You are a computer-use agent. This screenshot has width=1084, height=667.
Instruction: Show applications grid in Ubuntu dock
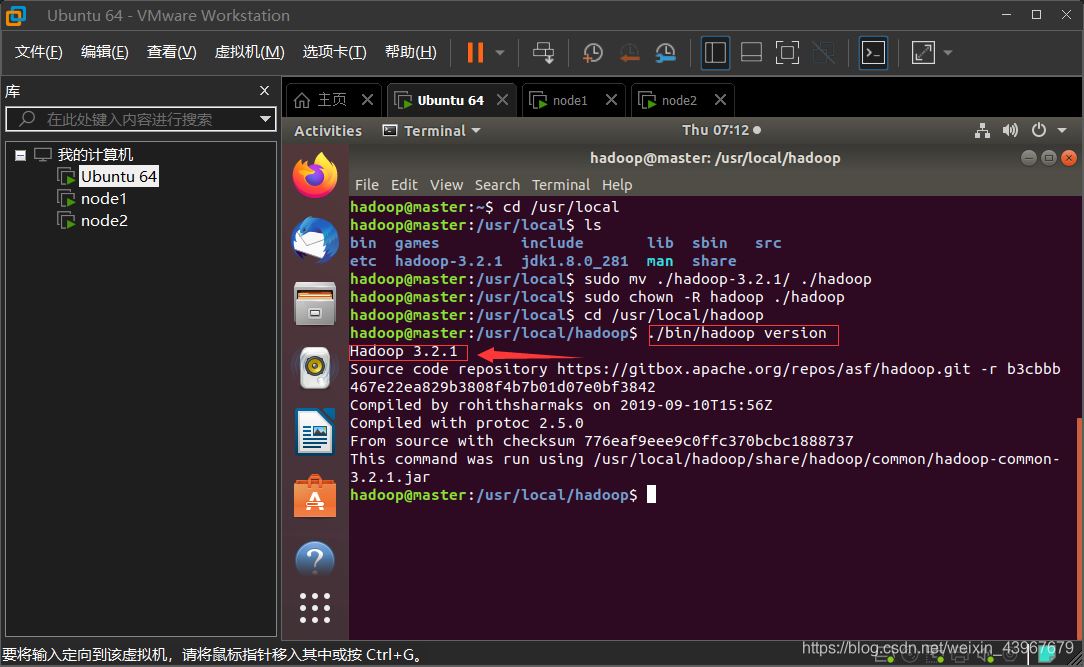[315, 607]
